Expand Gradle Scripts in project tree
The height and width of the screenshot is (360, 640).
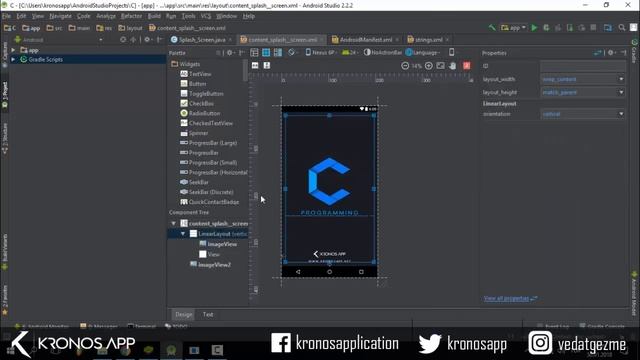[13, 59]
